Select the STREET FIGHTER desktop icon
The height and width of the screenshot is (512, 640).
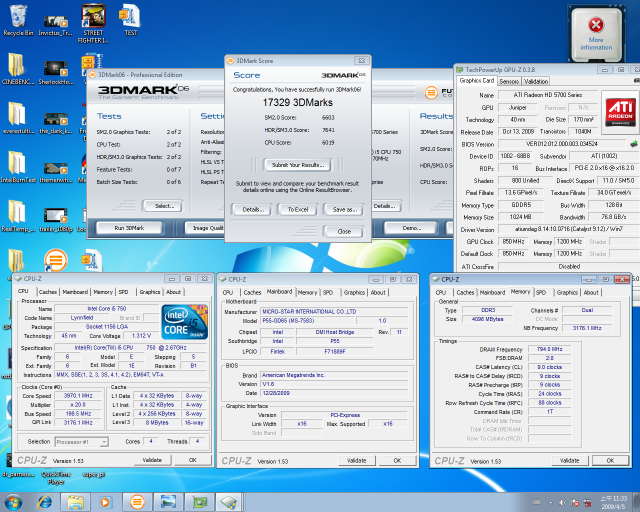pos(93,24)
